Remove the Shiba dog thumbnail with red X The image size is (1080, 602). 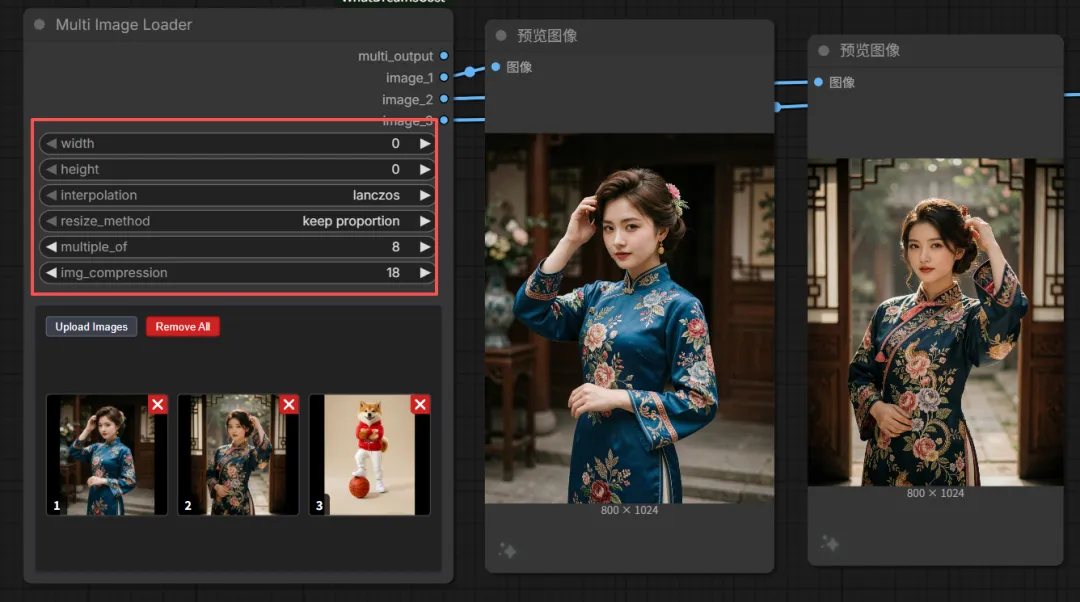[x=420, y=404]
